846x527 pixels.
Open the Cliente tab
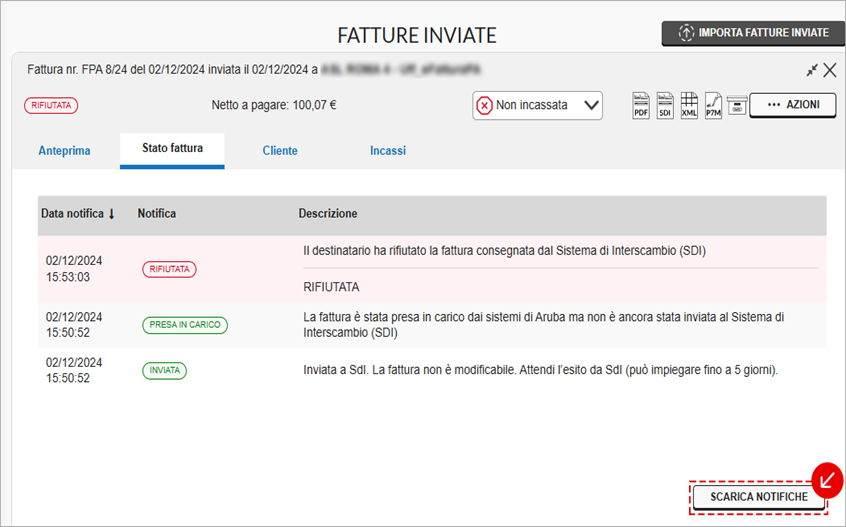(280, 151)
